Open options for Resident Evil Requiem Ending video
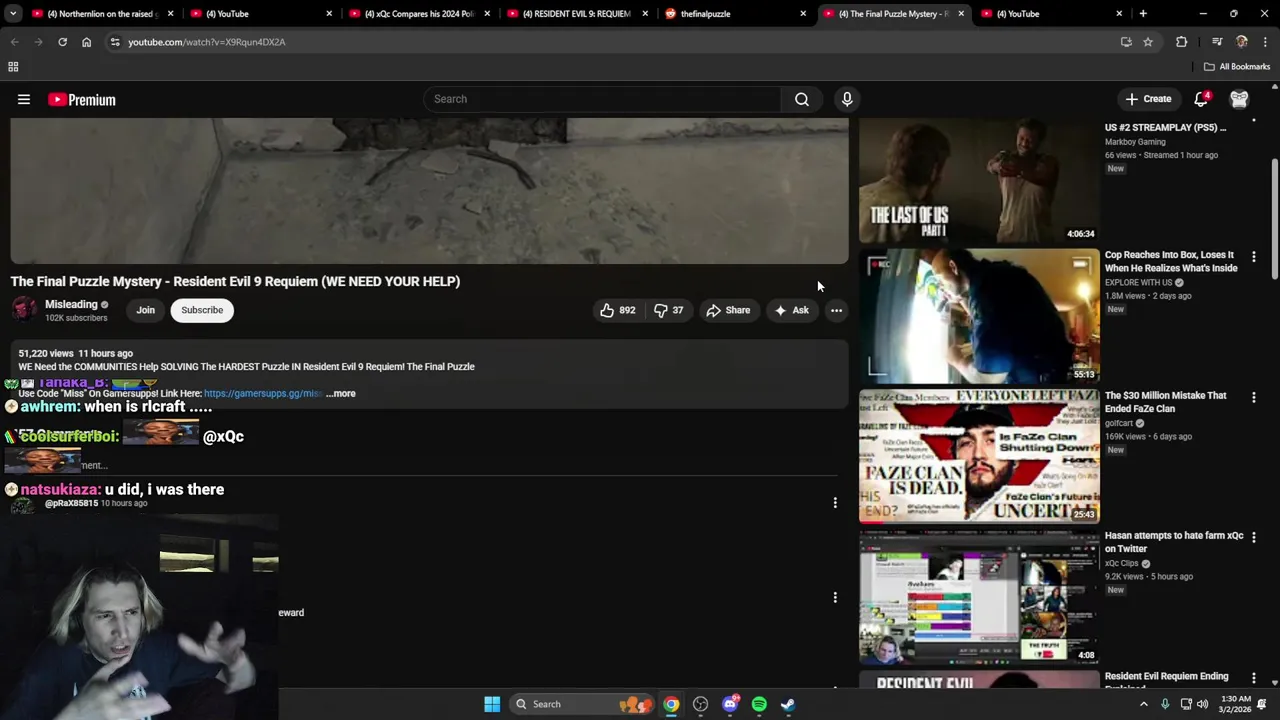Viewport: 1280px width, 720px height. [1254, 678]
